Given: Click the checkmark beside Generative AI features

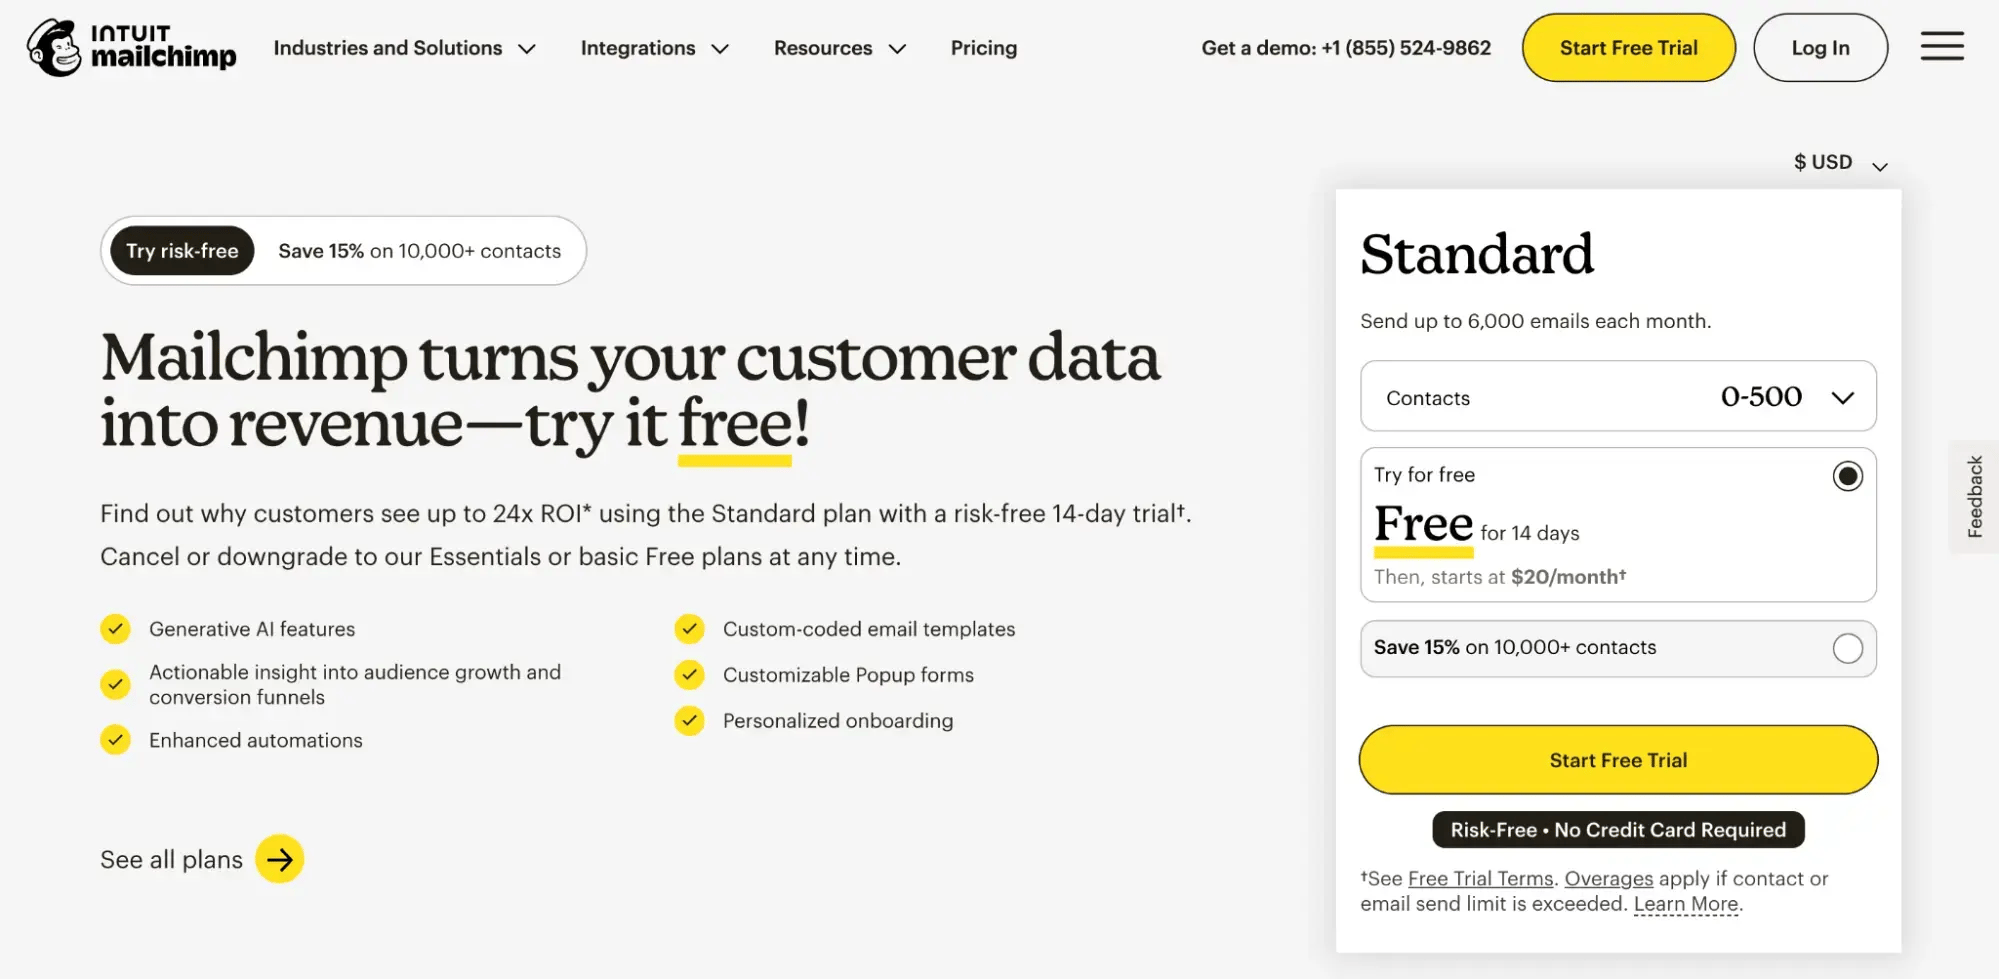Looking at the screenshot, I should click(115, 628).
